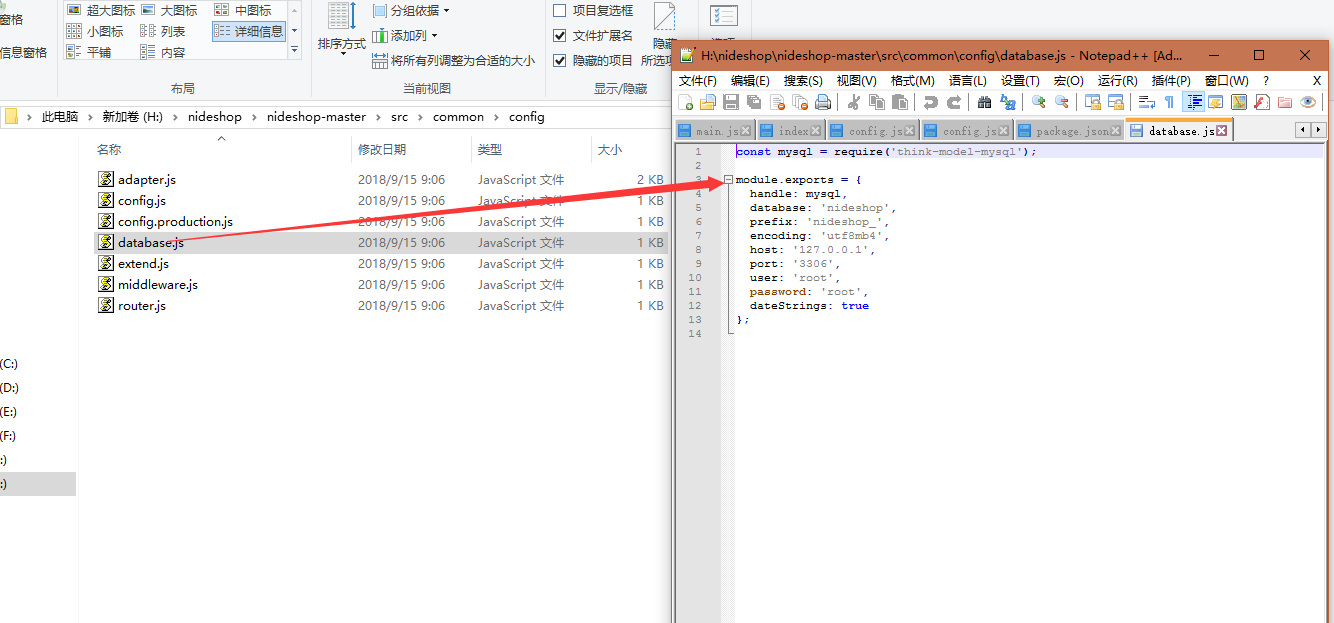Click the Redo arrow icon
The height and width of the screenshot is (623, 1334).
(x=954, y=102)
